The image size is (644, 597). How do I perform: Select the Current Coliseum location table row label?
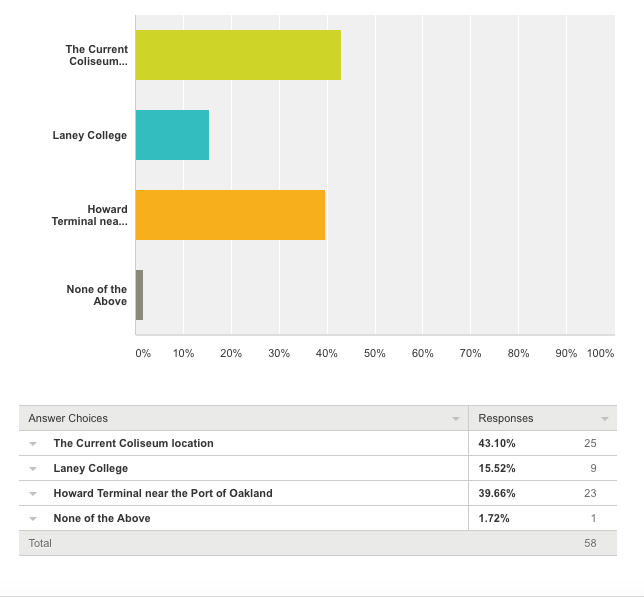133,443
